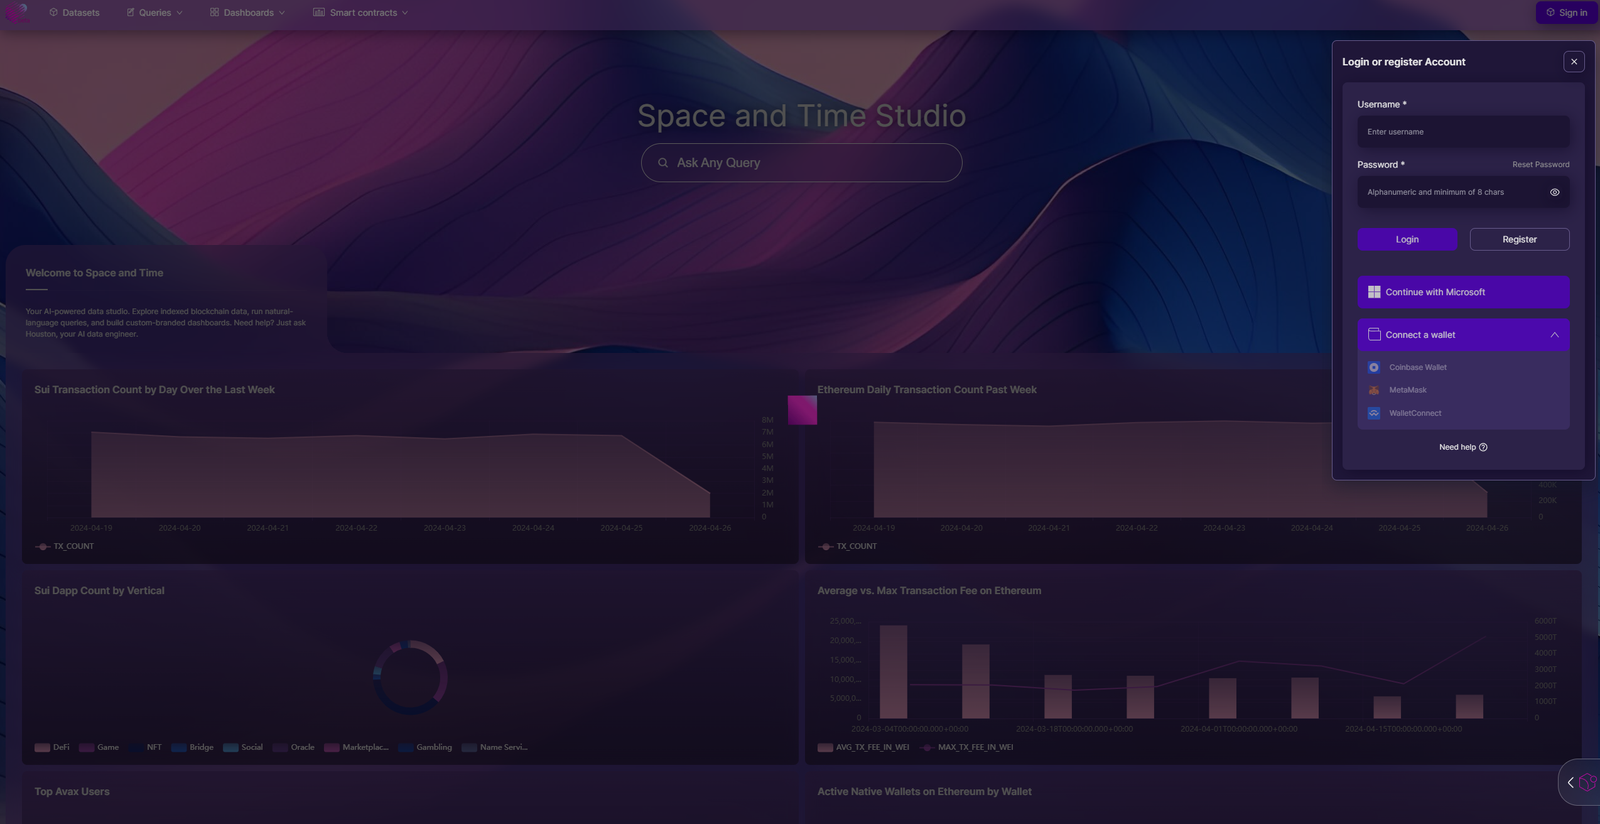Click 'Average vs. Max Transaction Fee' title
Viewport: 1600px width, 824px height.
coord(929,591)
